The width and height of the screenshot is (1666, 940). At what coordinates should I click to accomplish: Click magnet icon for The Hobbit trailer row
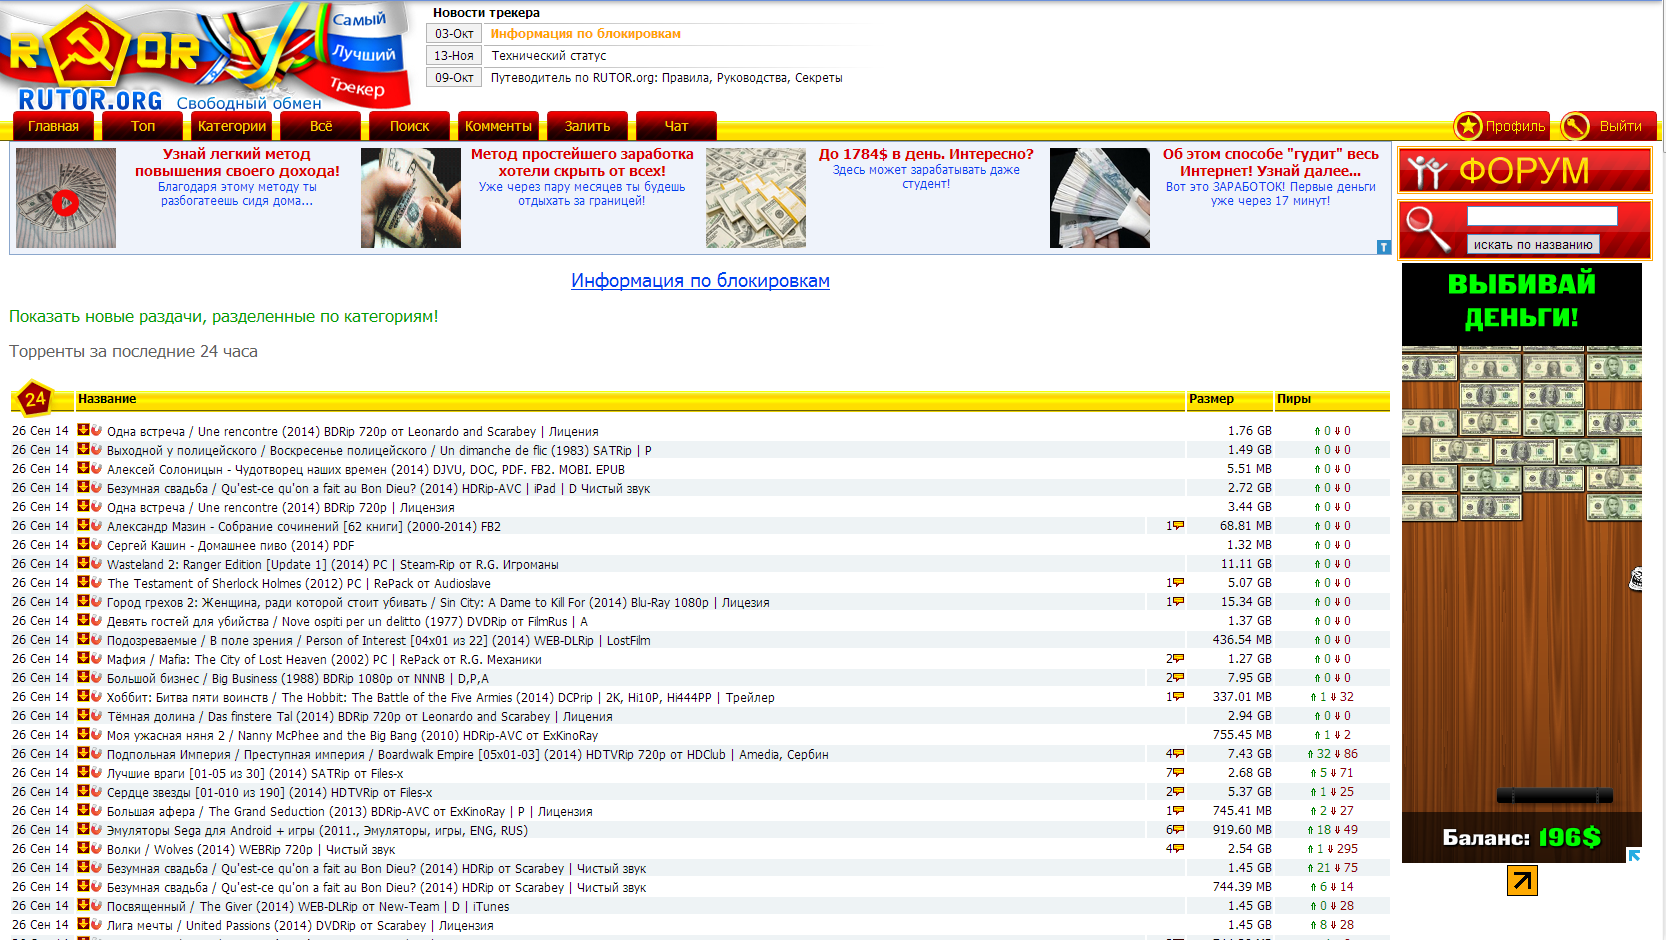tap(96, 696)
